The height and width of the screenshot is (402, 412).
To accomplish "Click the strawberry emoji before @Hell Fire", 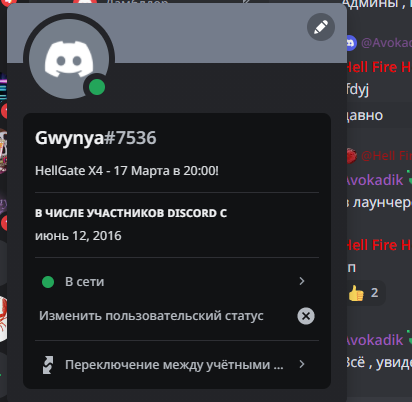I will coord(351,156).
